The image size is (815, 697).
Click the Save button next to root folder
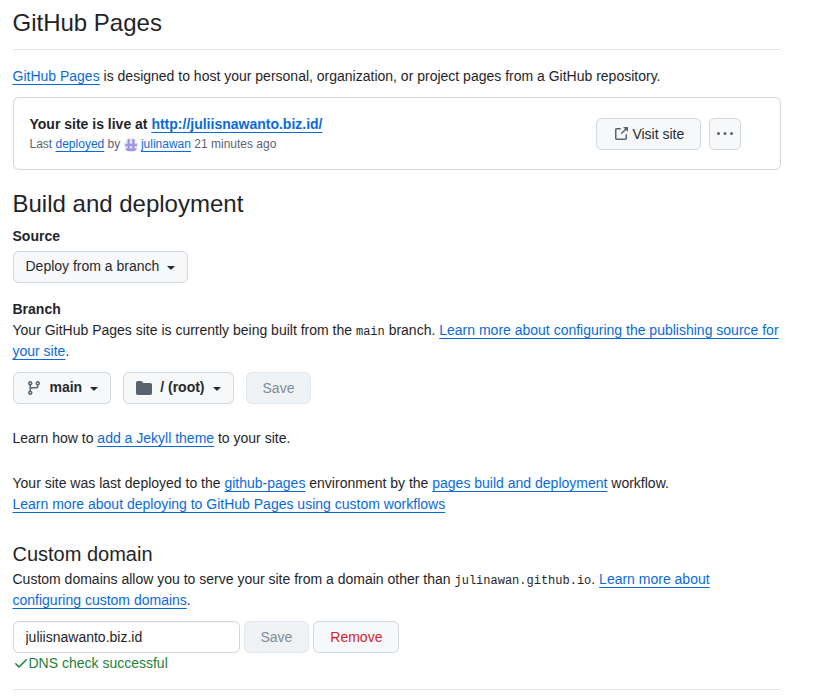(x=279, y=388)
